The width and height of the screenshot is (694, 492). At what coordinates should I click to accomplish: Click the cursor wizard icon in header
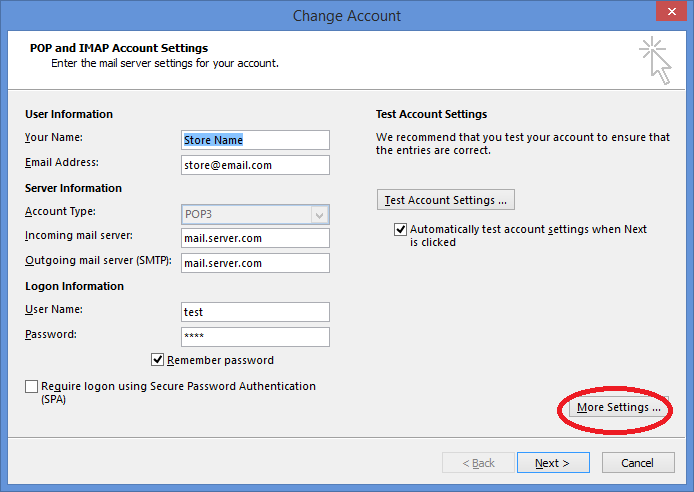pos(654,60)
